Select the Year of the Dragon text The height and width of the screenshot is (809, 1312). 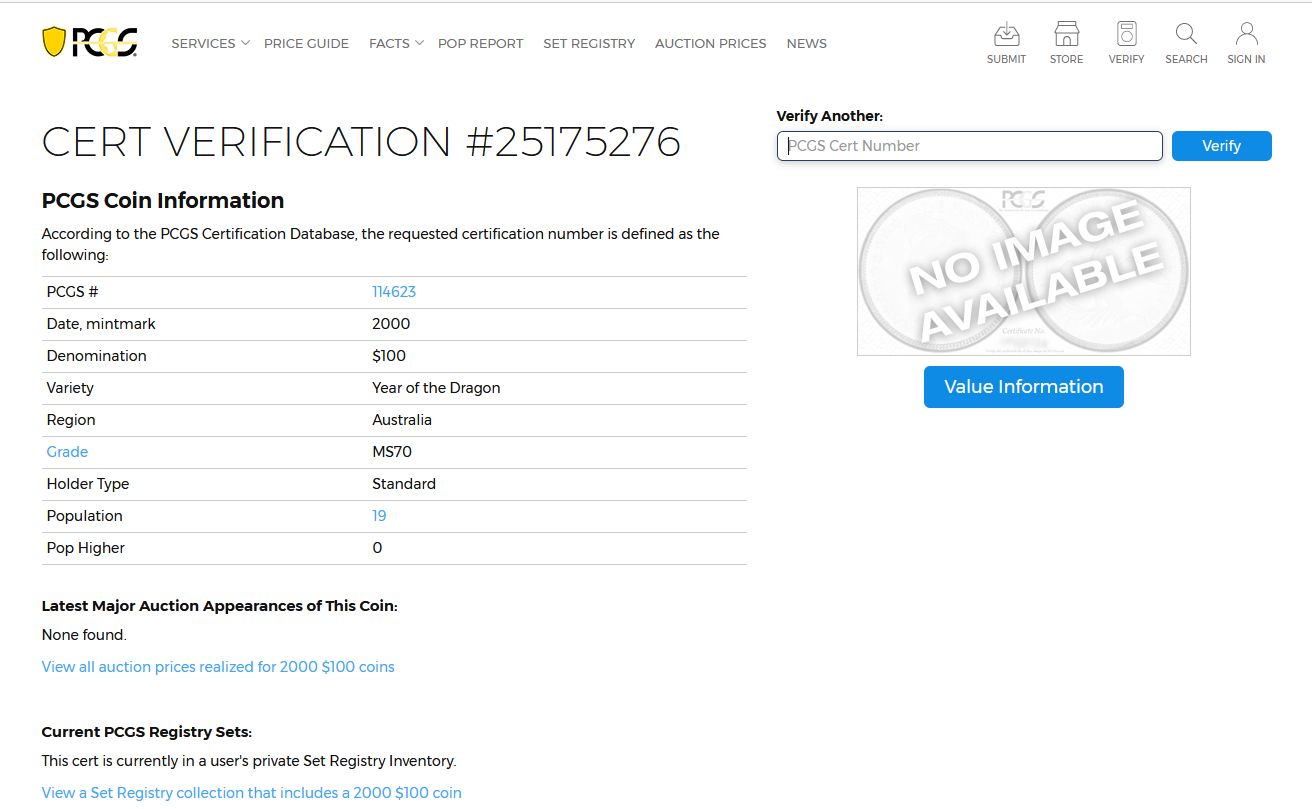[436, 388]
